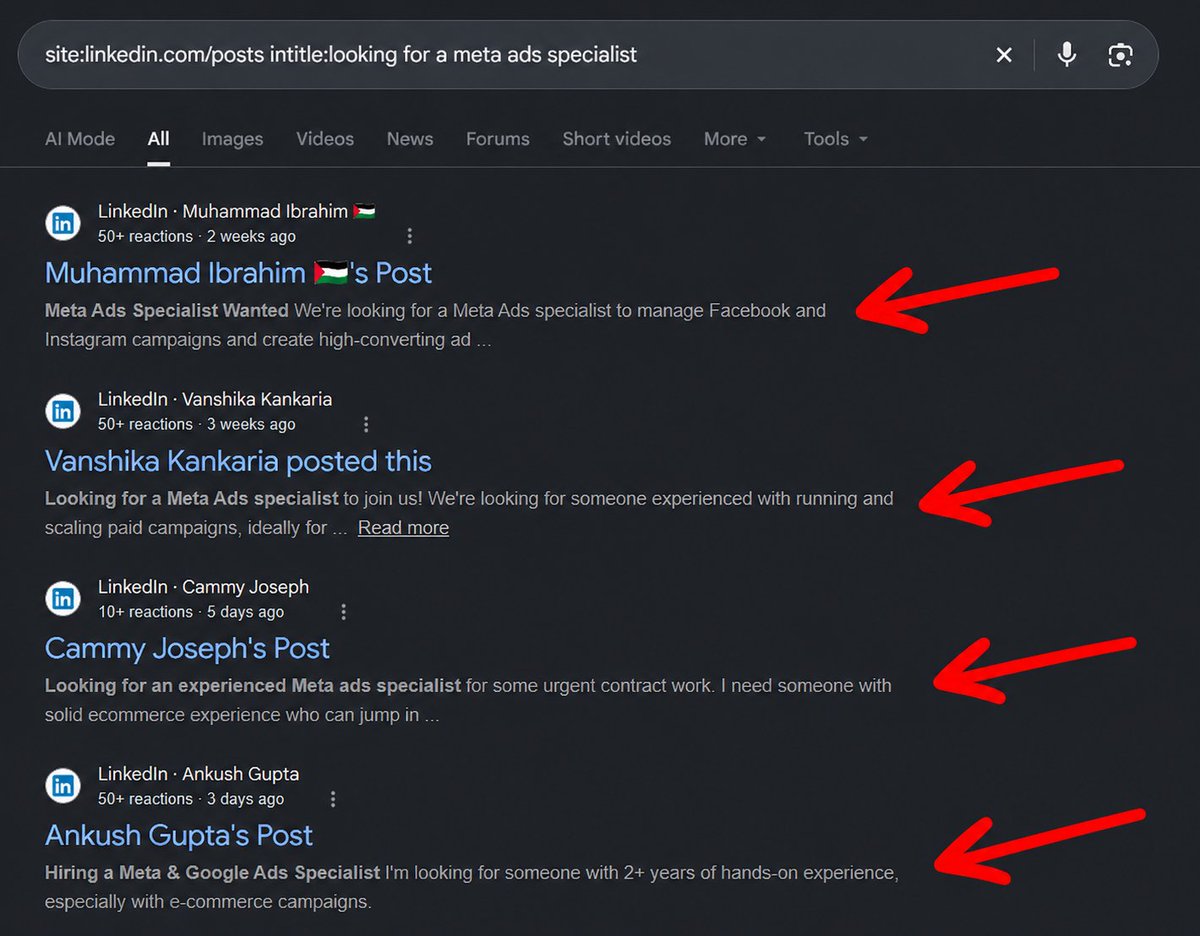This screenshot has width=1200, height=936.
Task: Click the '50+ reactions · 3 days ago' text
Action: (x=191, y=799)
